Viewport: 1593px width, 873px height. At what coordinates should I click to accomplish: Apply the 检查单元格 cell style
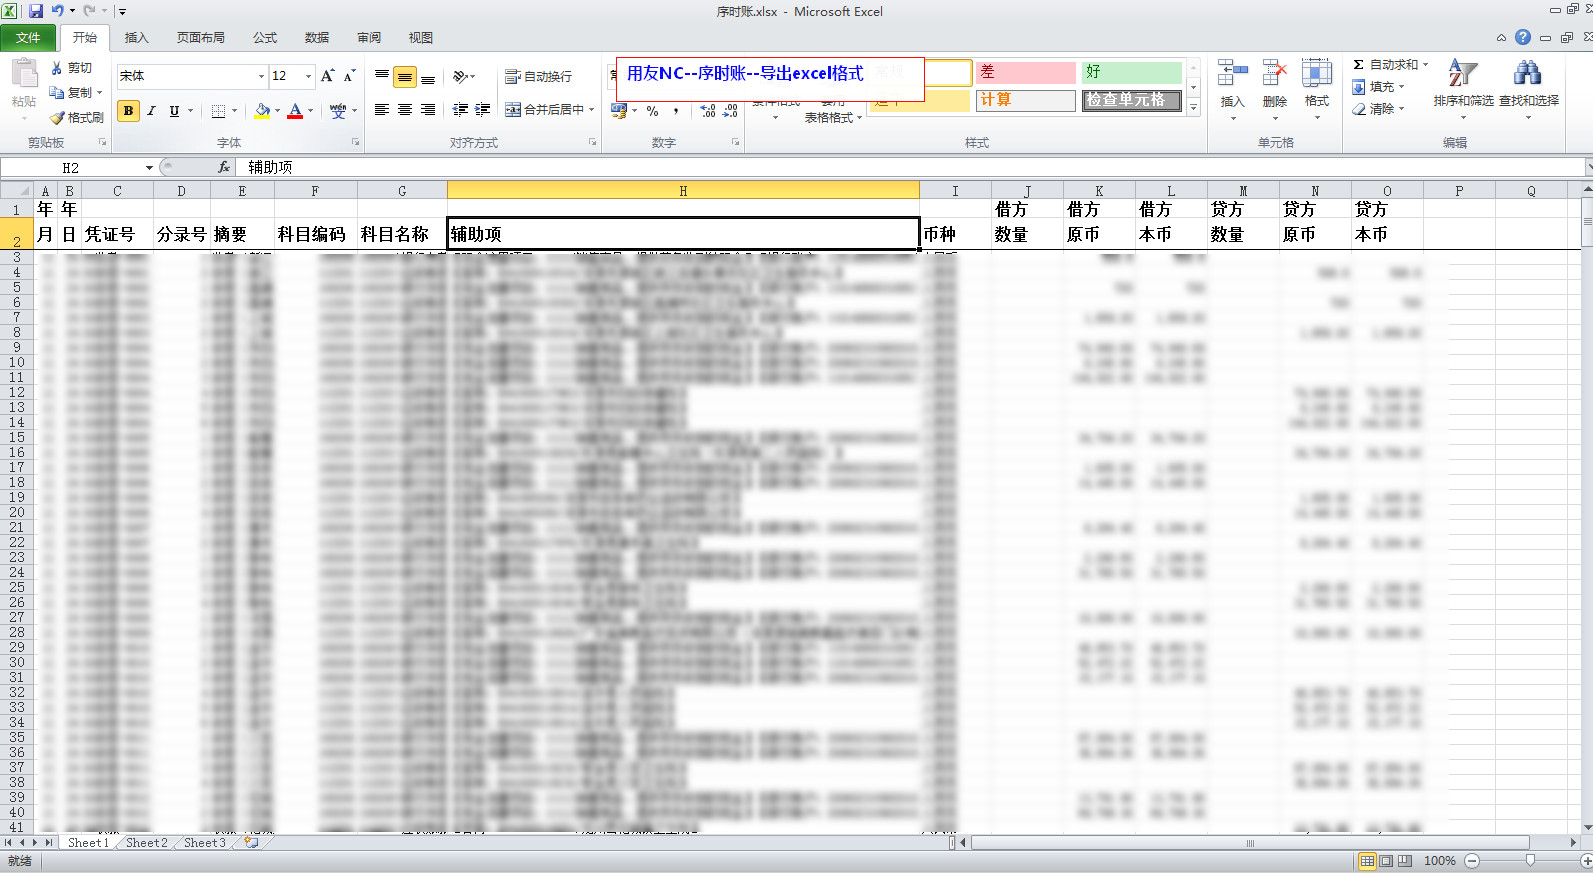click(1127, 100)
